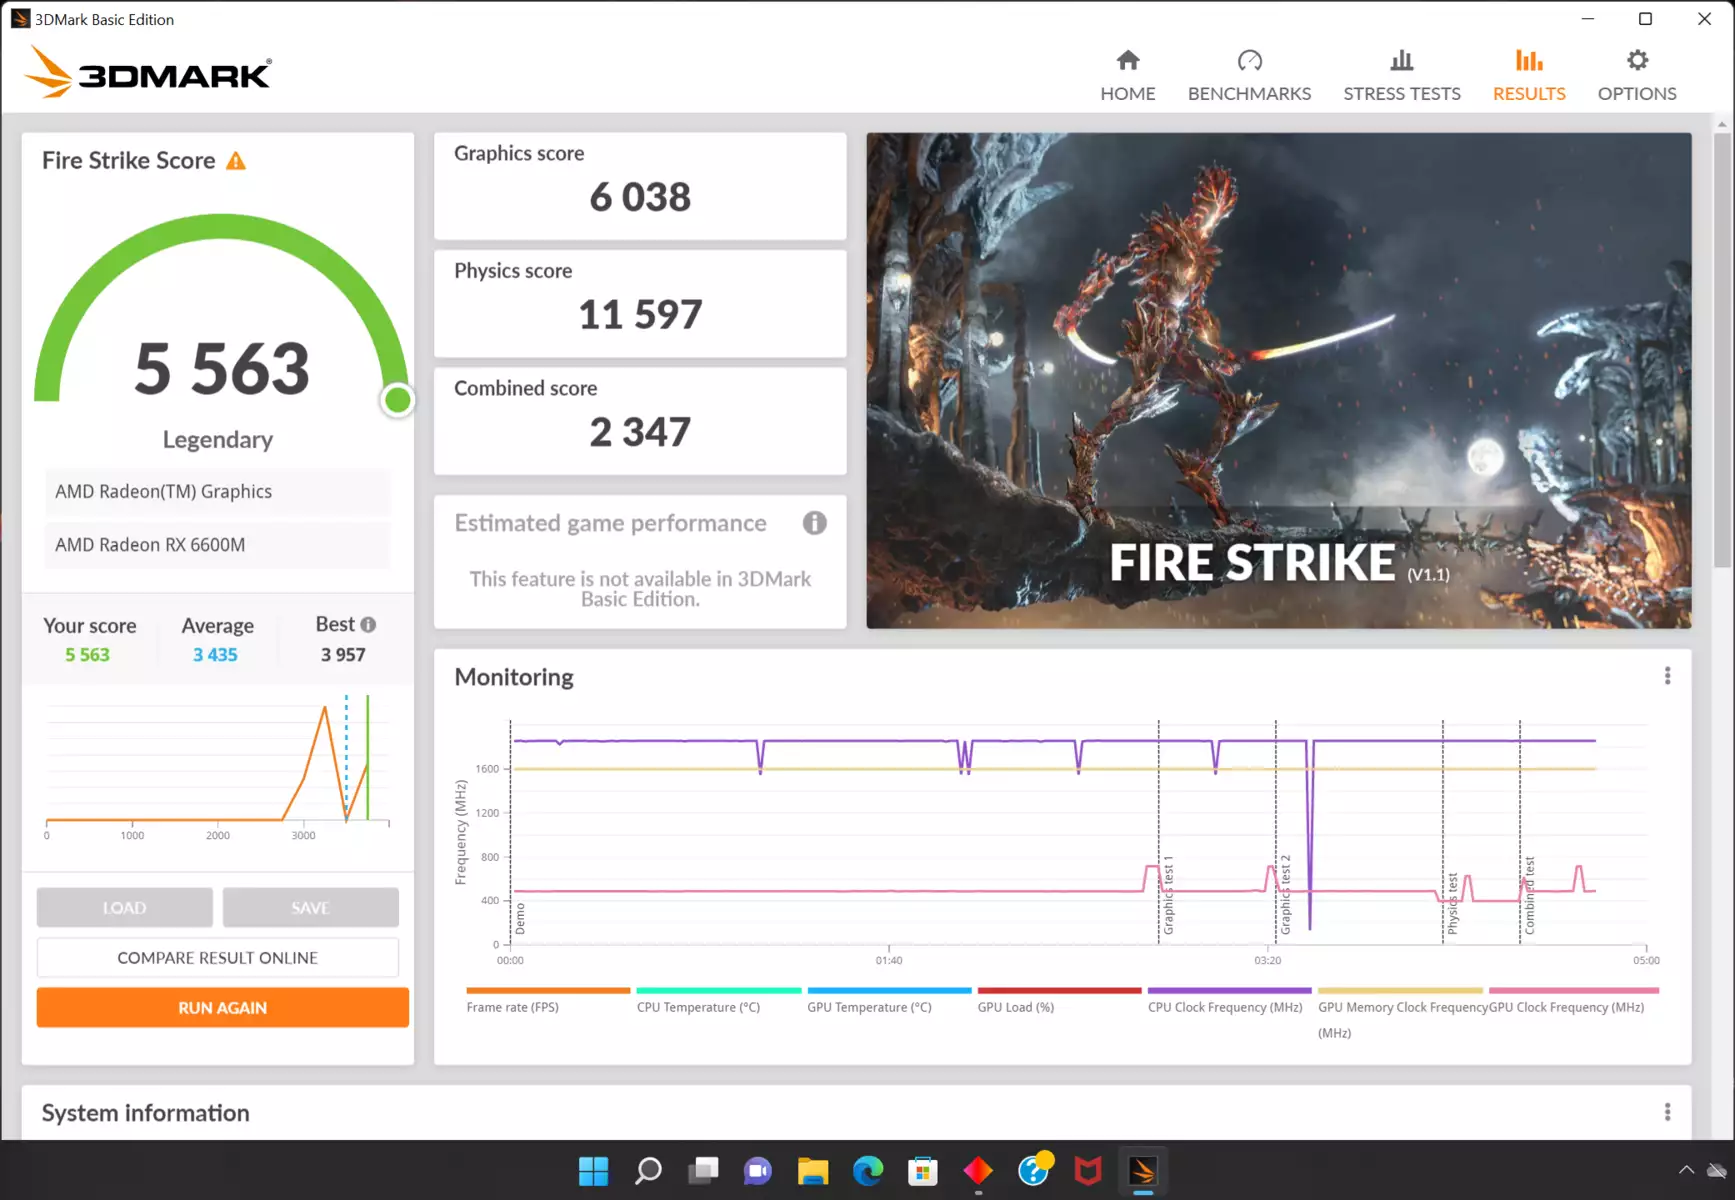1735x1200 pixels.
Task: Click the Run Again button
Action: (x=222, y=1007)
